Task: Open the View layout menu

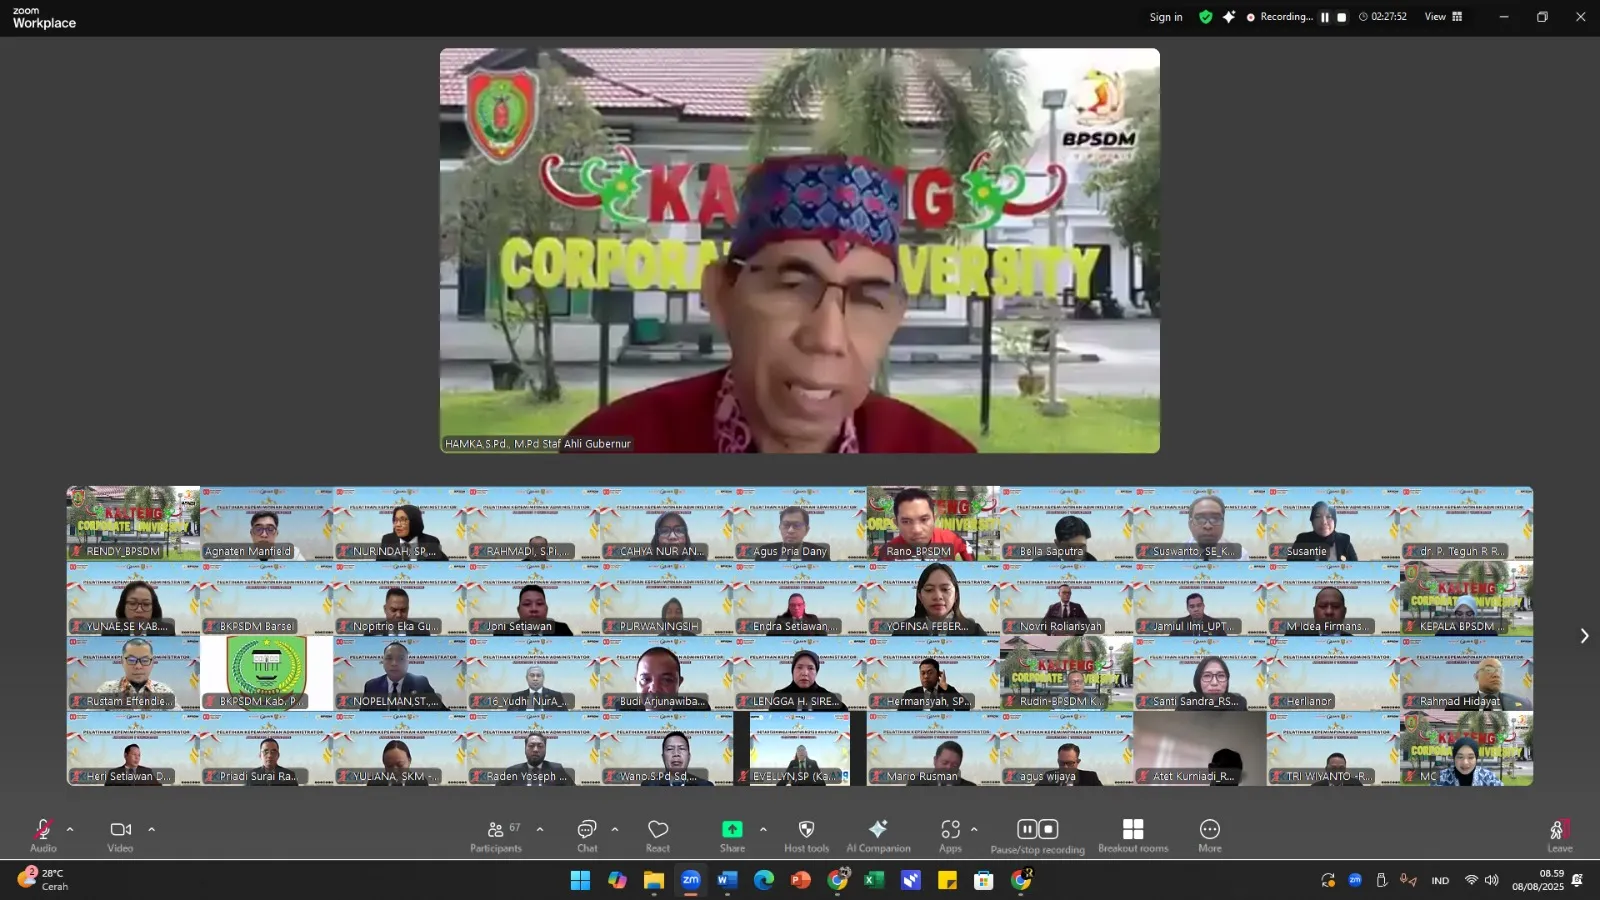Action: click(x=1443, y=17)
